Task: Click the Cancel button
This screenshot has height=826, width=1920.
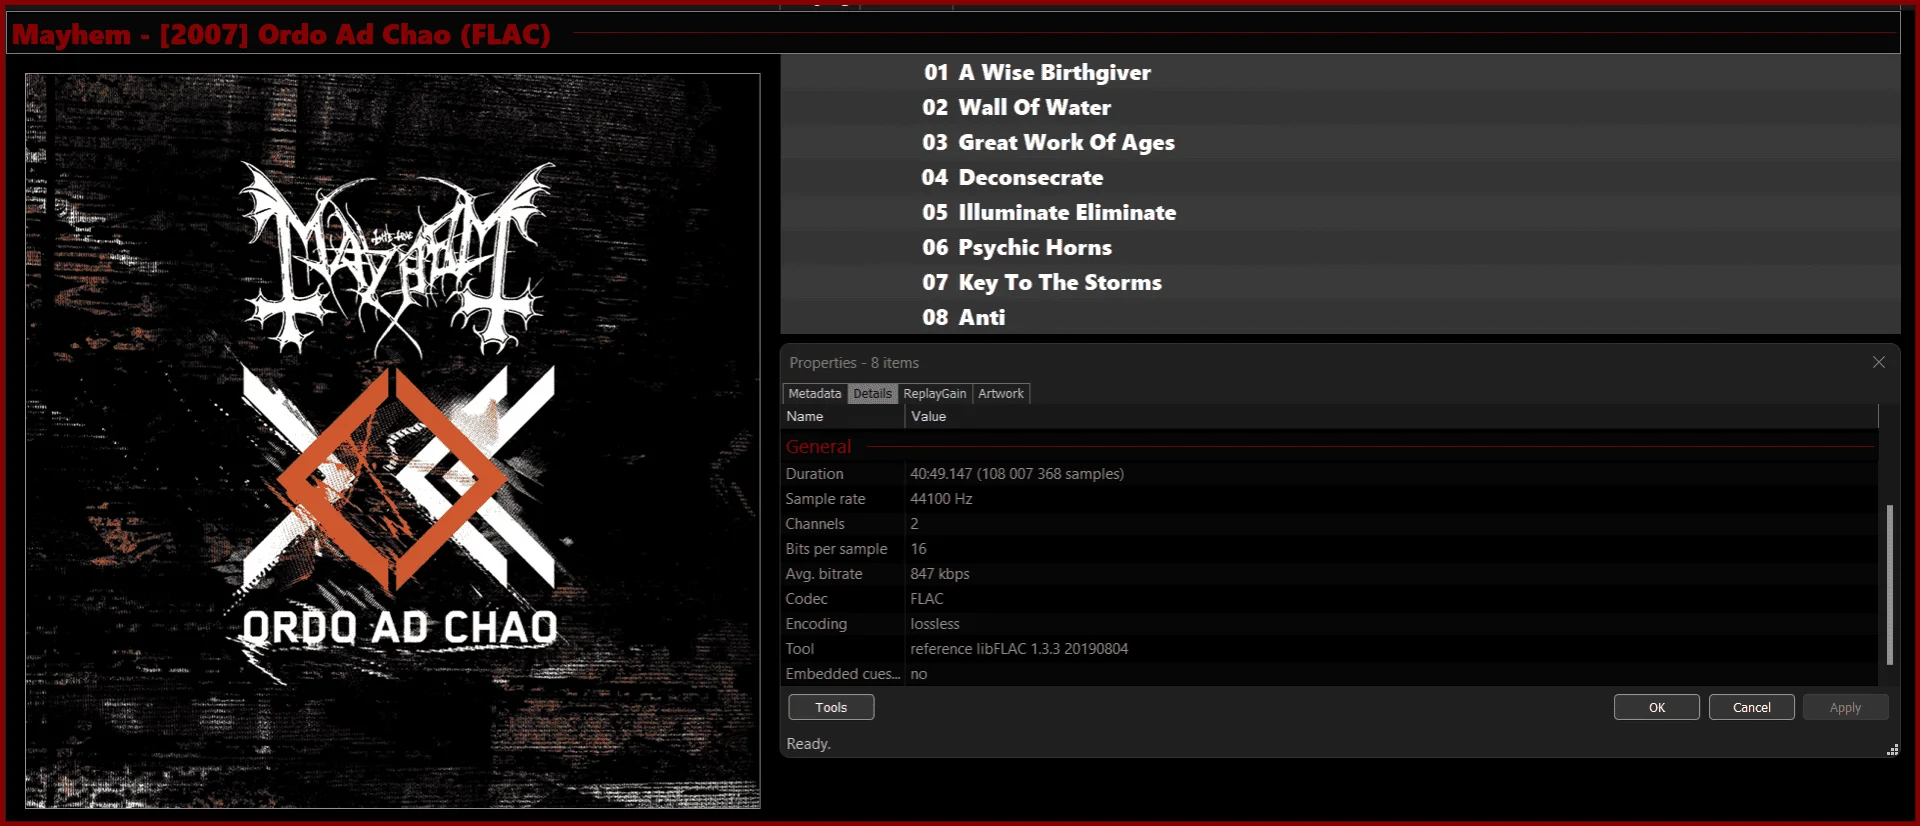Action: coord(1751,707)
